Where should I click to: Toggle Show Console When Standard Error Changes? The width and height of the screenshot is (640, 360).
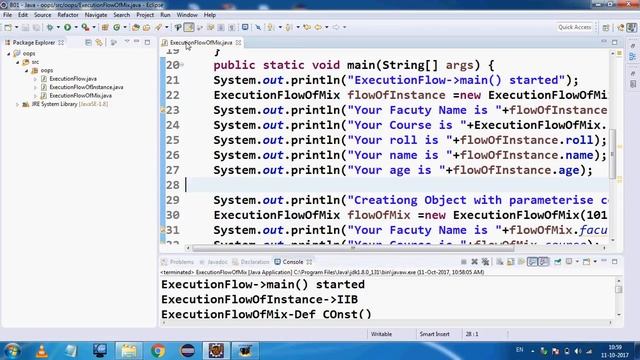[x=544, y=262]
